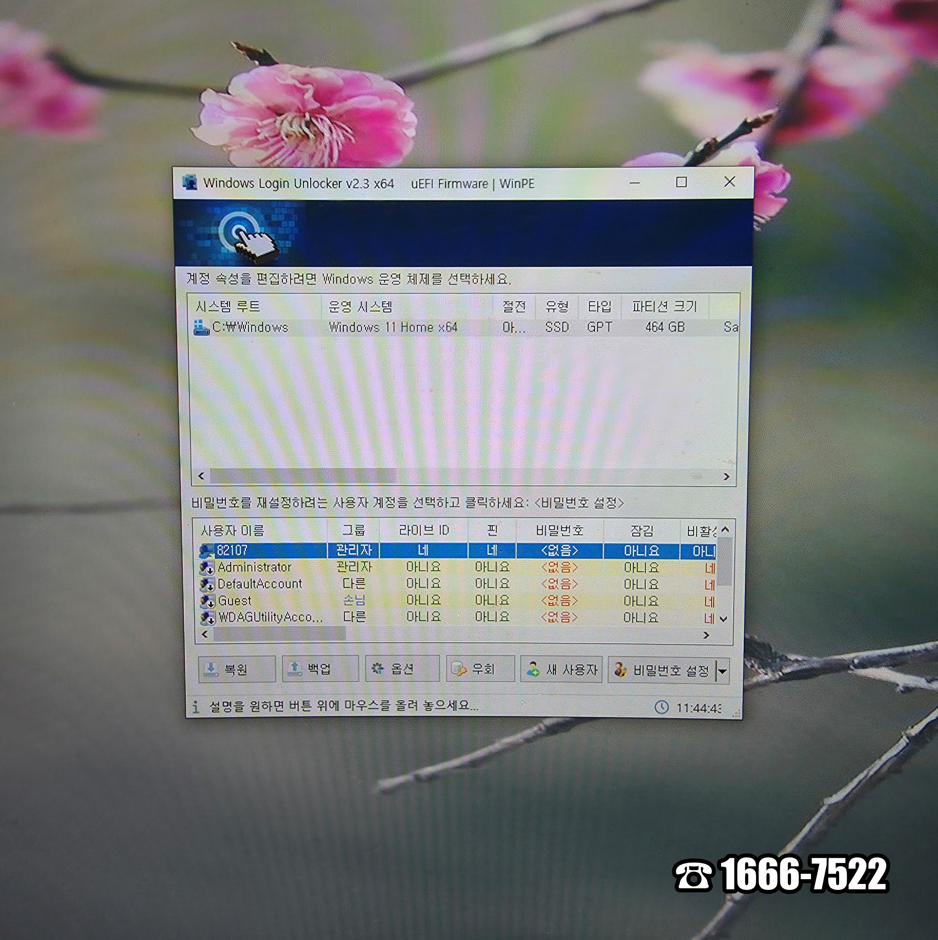Click the 라이브 ID column header
Image resolution: width=938 pixels, height=940 pixels.
tap(424, 531)
